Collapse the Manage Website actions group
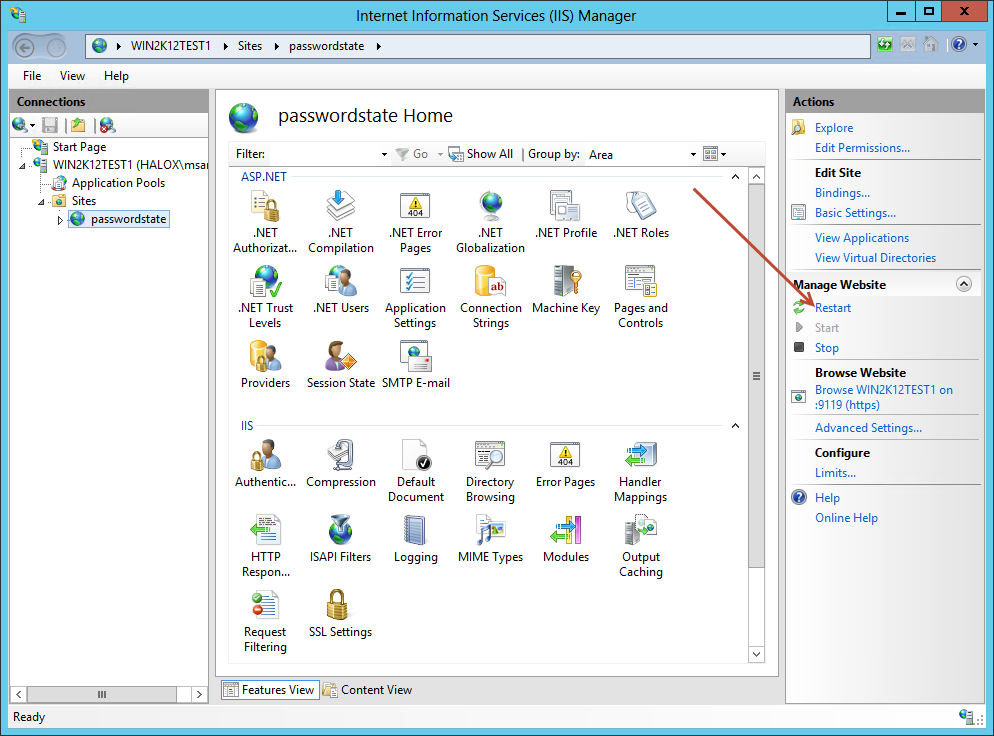 [x=964, y=284]
